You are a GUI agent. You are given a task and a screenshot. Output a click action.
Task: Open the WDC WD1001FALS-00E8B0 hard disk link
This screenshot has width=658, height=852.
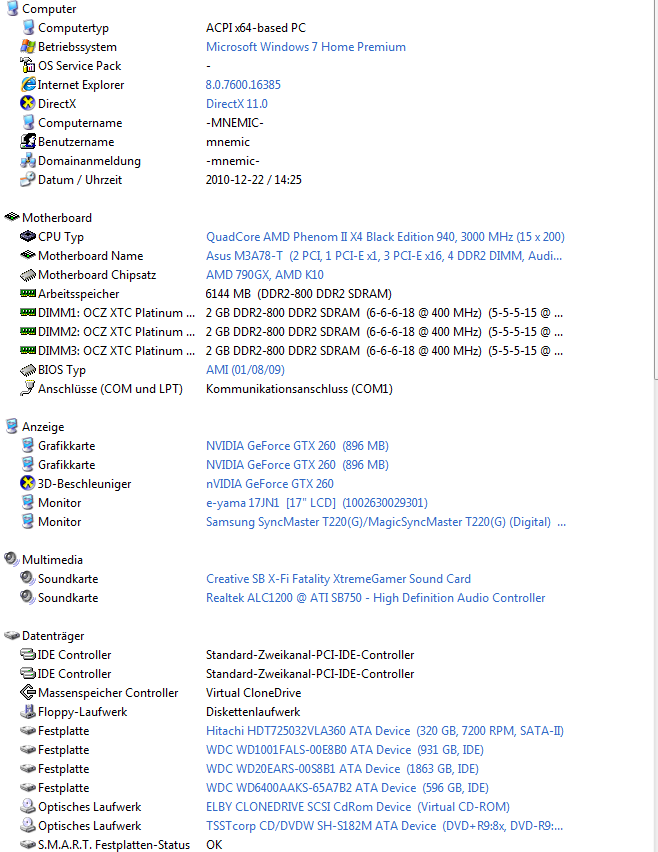[x=344, y=750]
